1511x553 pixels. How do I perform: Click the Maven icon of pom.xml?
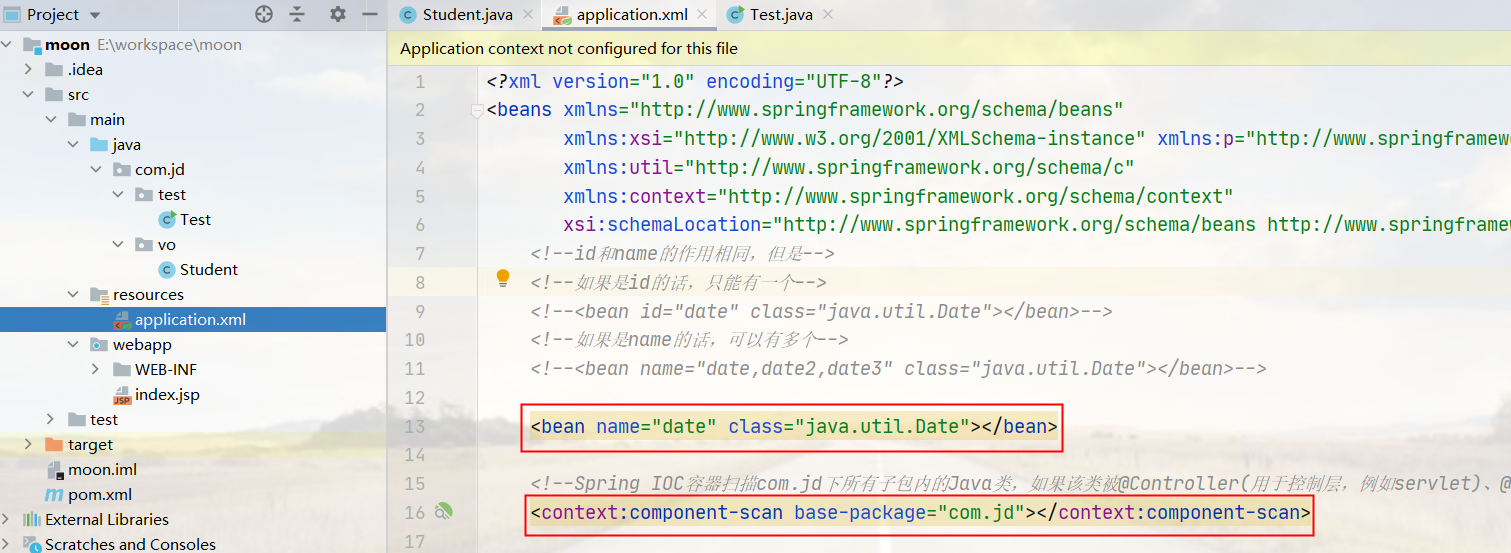tap(54, 495)
